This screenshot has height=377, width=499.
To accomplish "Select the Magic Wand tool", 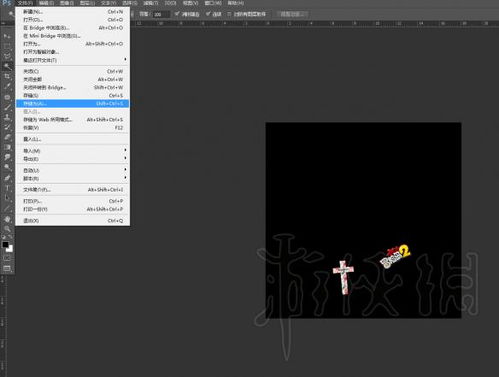I will click(7, 66).
